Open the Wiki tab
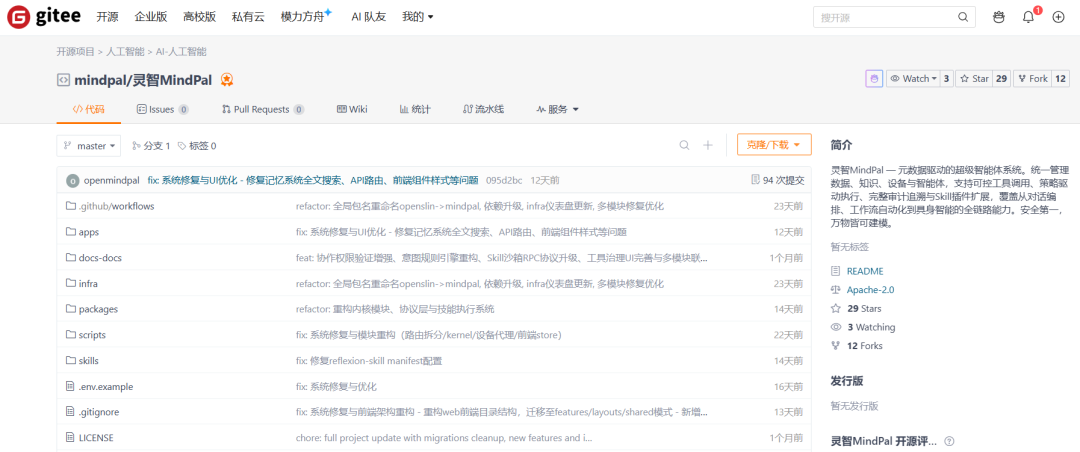The image size is (1080, 452). point(352,109)
